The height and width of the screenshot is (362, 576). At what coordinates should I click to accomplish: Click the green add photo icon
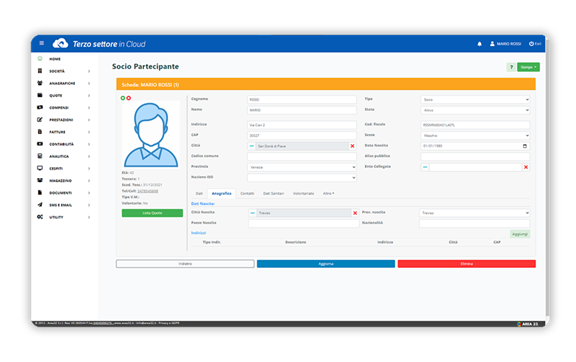click(x=123, y=98)
